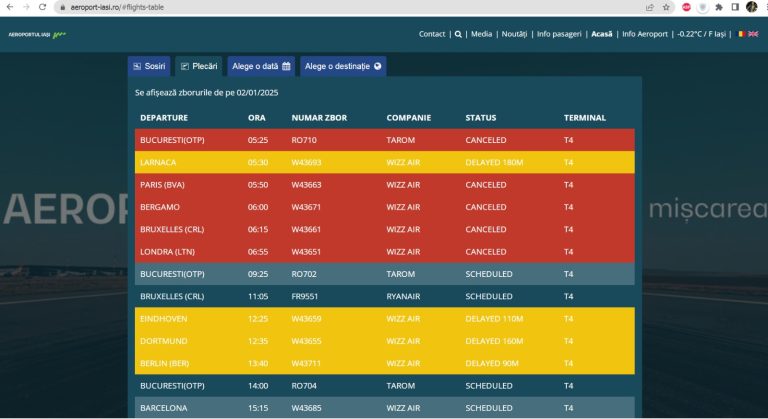This screenshot has width=768, height=419.
Task: Open the Media menu link
Action: pyautogui.click(x=481, y=34)
